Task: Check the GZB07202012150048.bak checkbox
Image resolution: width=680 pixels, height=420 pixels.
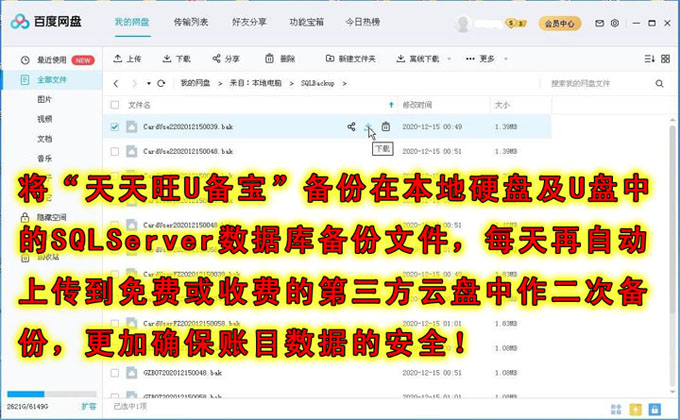Action: (114, 373)
